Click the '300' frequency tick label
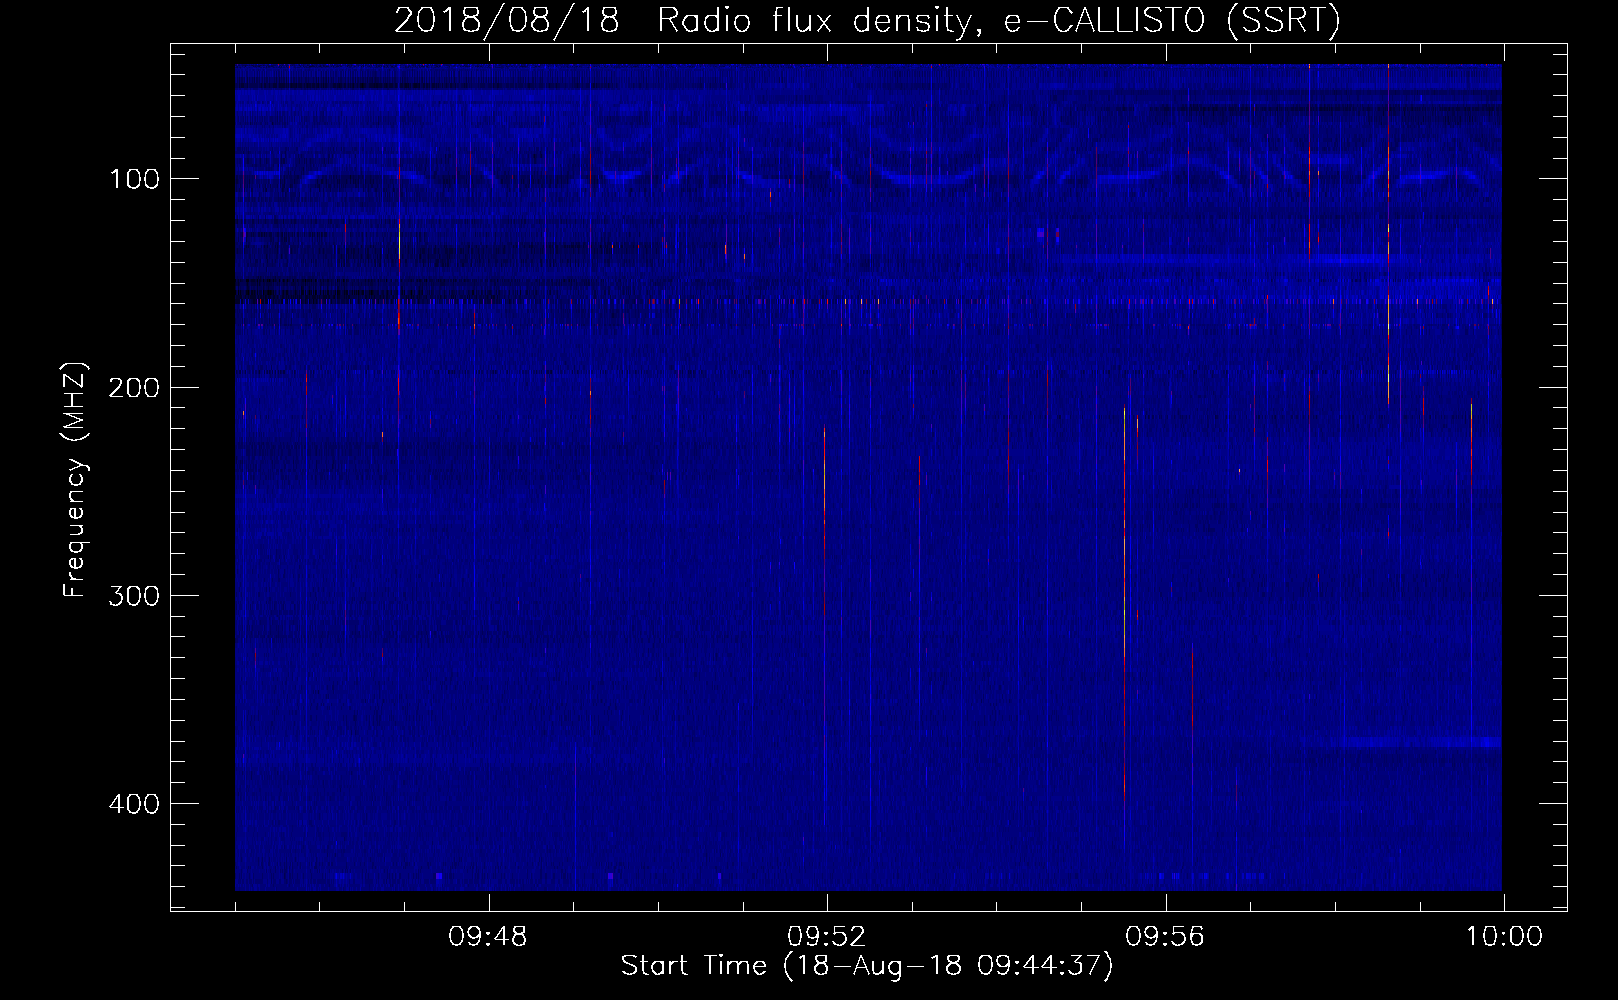Viewport: 1618px width, 1000px height. pyautogui.click(x=132, y=595)
